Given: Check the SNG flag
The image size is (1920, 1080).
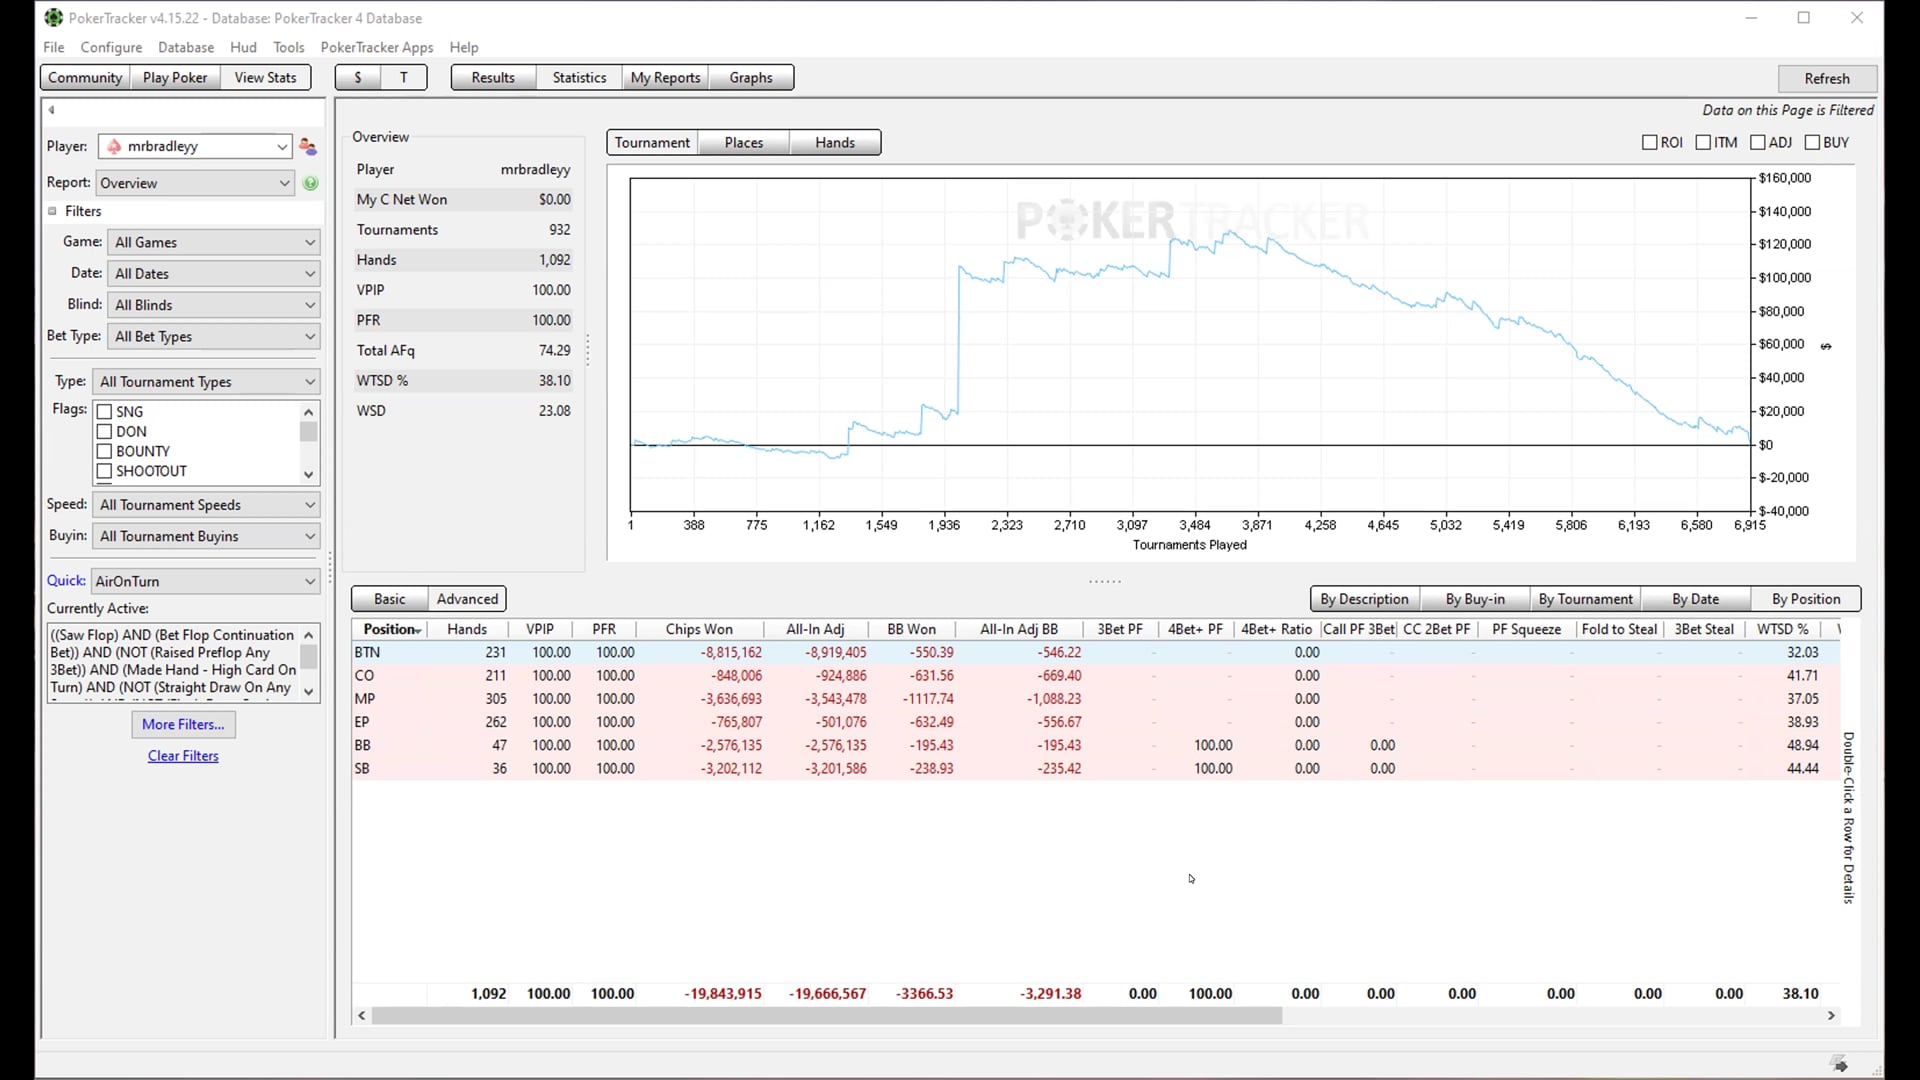Looking at the screenshot, I should pyautogui.click(x=104, y=411).
